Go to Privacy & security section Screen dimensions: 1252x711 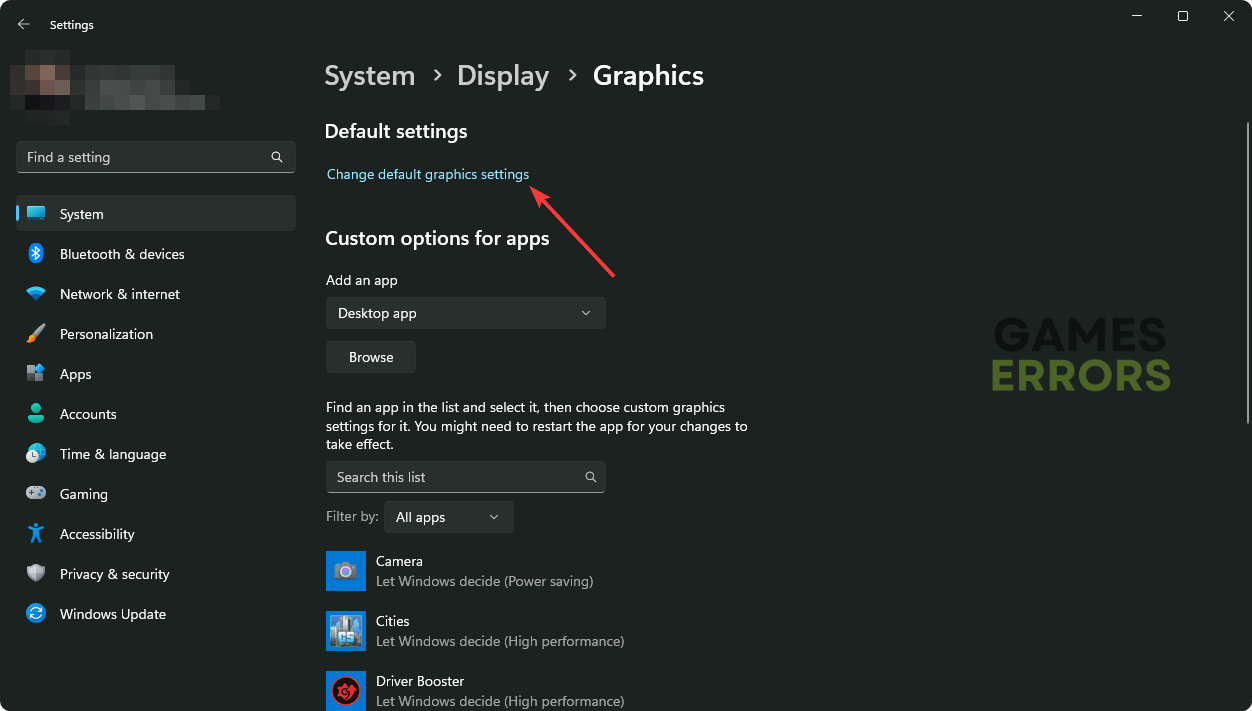(114, 574)
